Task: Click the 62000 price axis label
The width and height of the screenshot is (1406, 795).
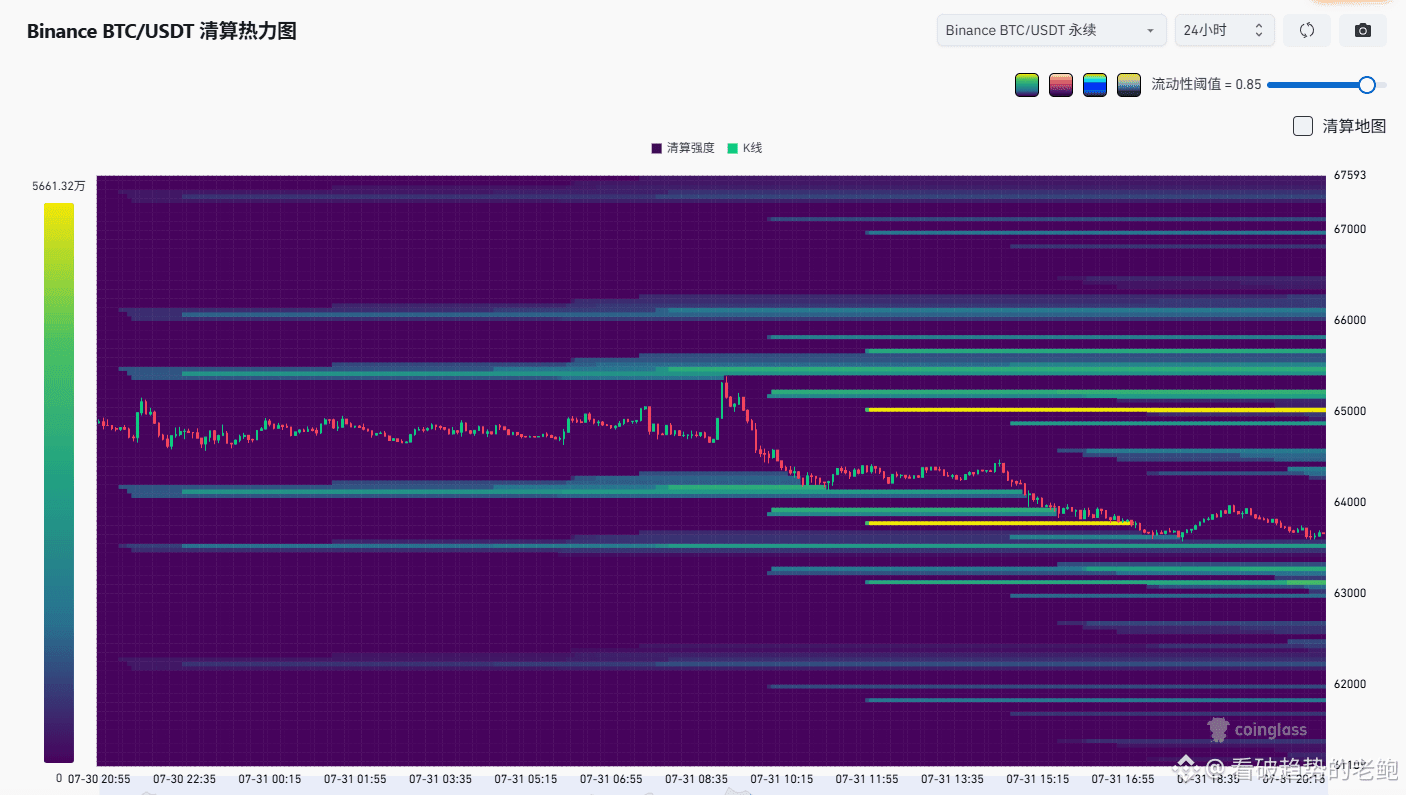Action: [1350, 684]
